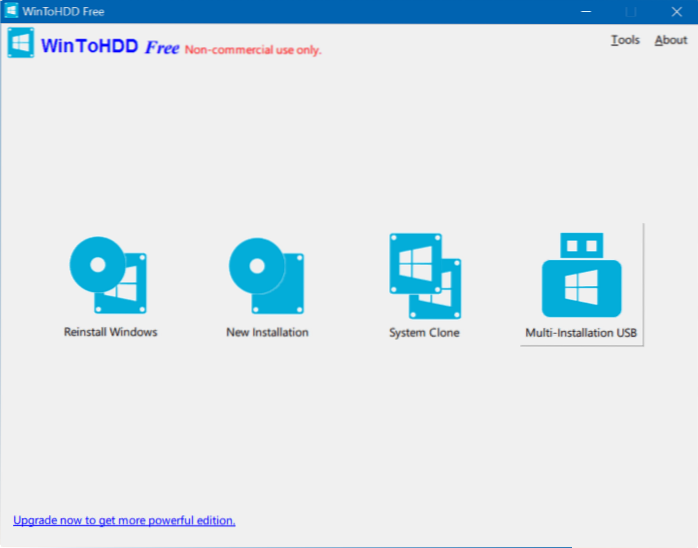Click the WinToHDD Free title bar caption
698x548 pixels.
click(x=62, y=12)
